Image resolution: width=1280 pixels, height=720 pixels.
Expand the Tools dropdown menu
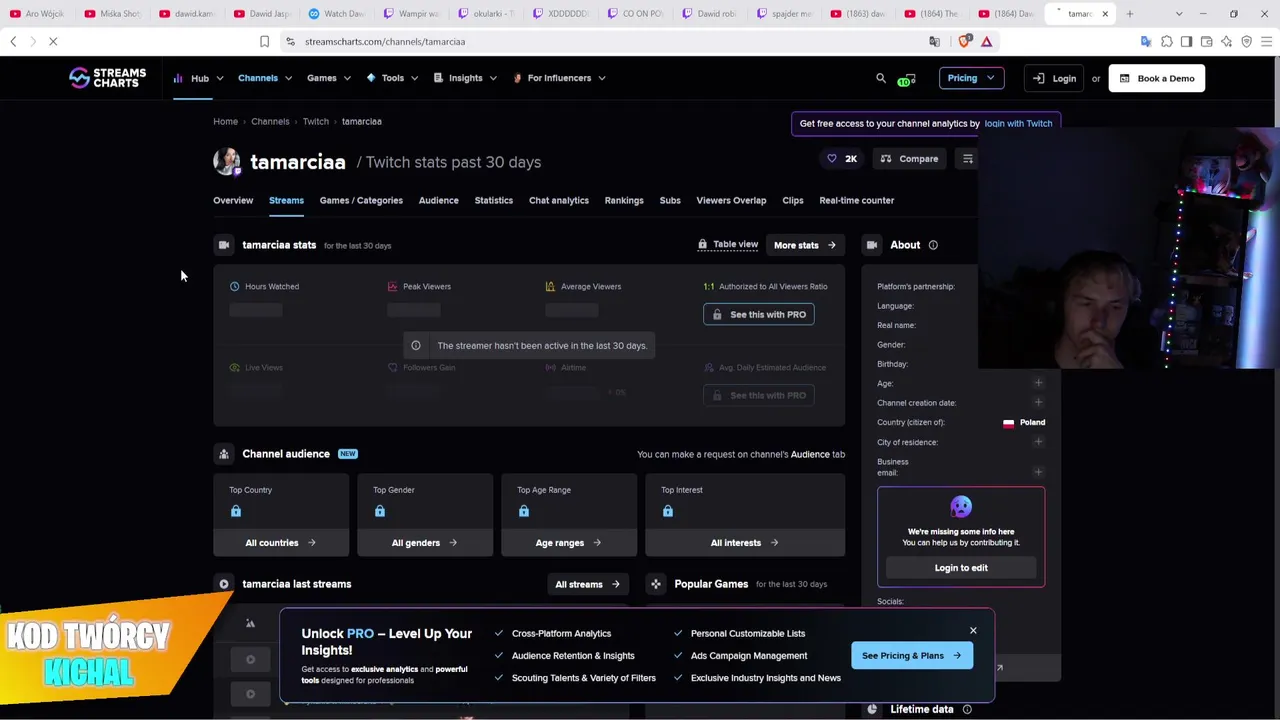tap(392, 78)
